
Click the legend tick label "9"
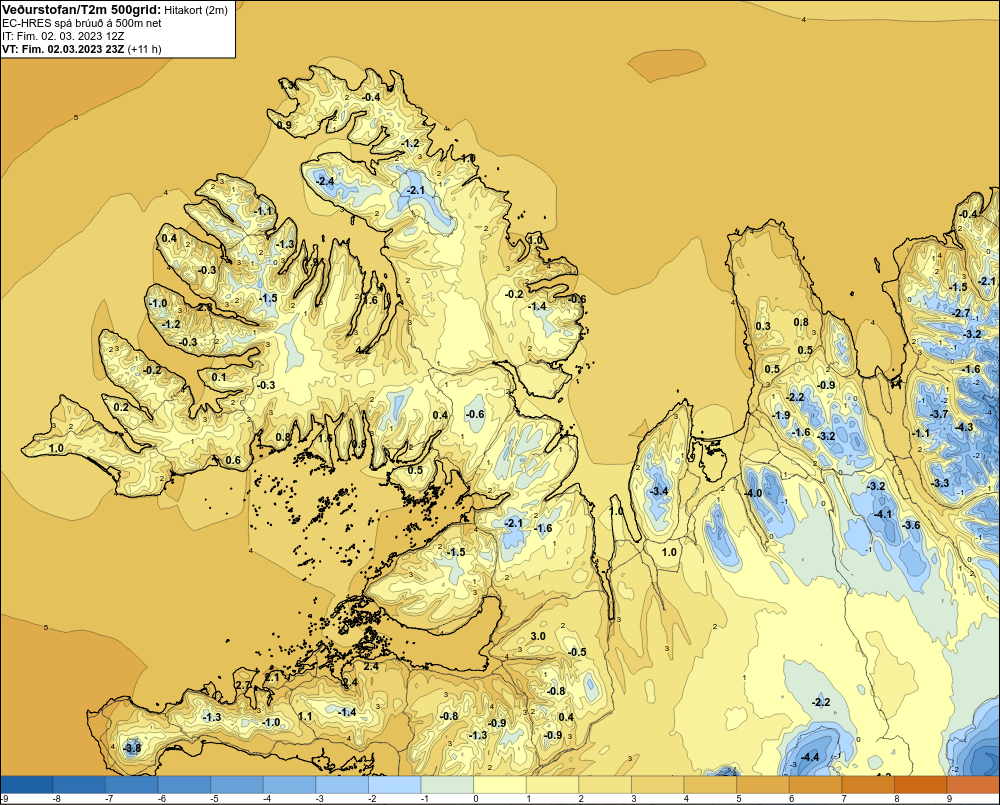pyautogui.click(x=949, y=799)
